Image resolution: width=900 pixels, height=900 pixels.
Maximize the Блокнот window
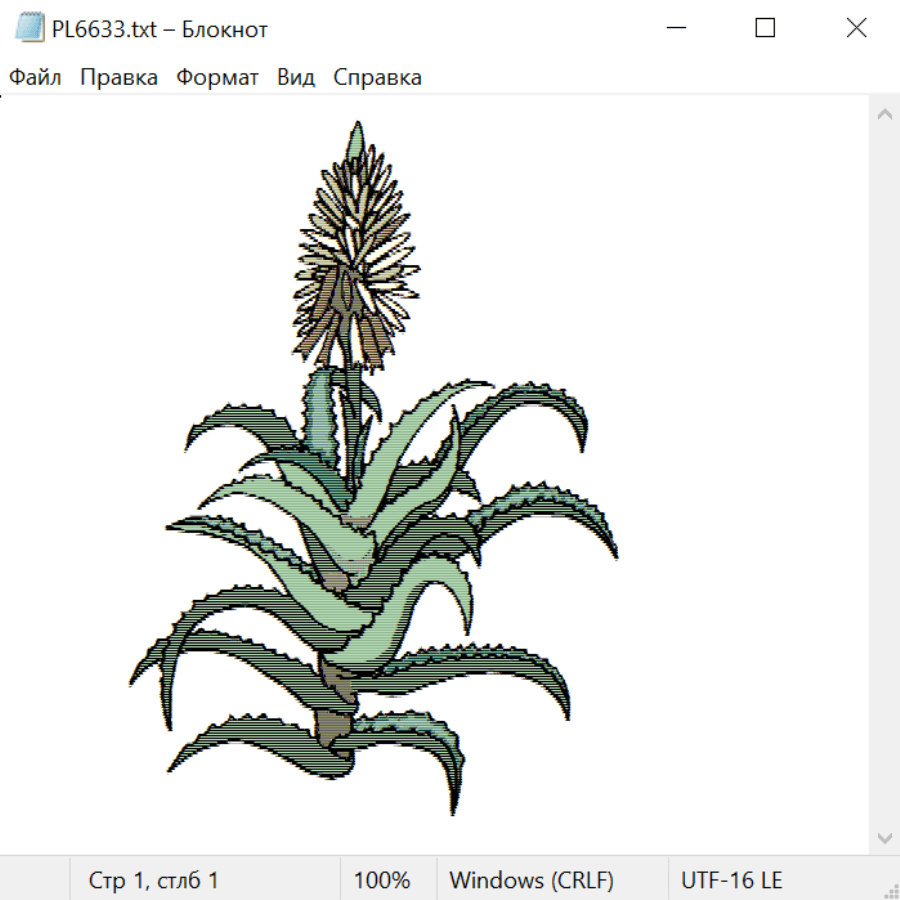click(765, 28)
